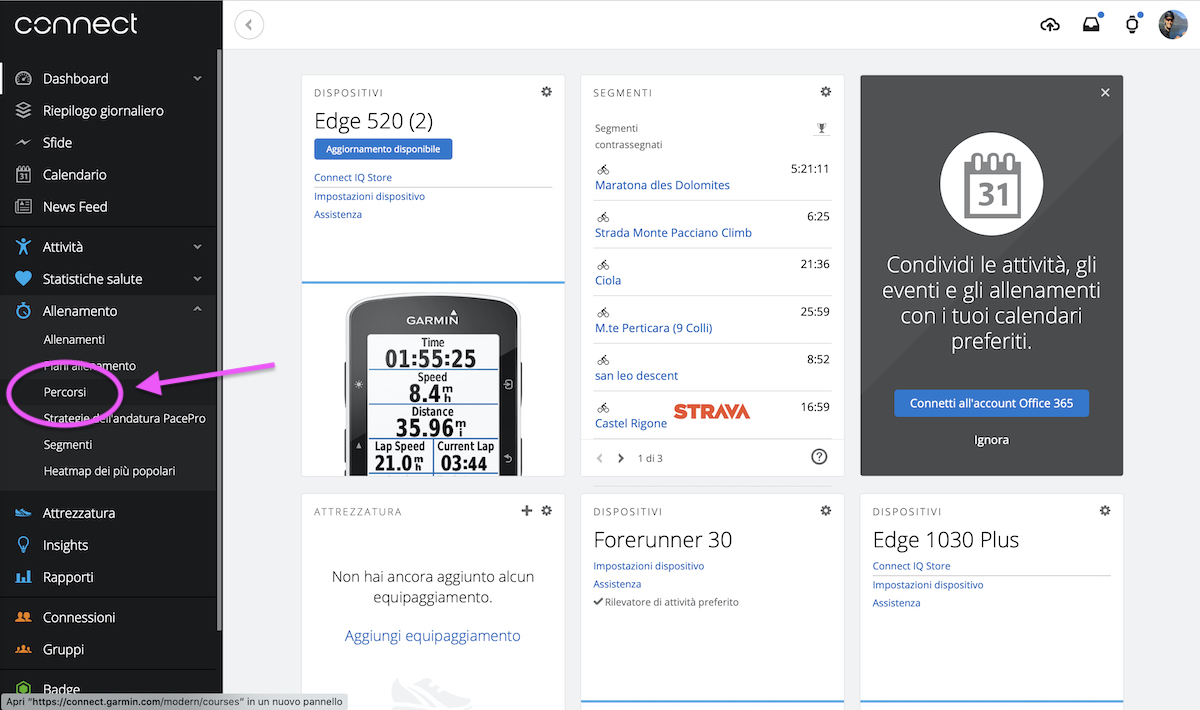
Task: Click Connetti all'account Office 365
Action: pos(991,403)
